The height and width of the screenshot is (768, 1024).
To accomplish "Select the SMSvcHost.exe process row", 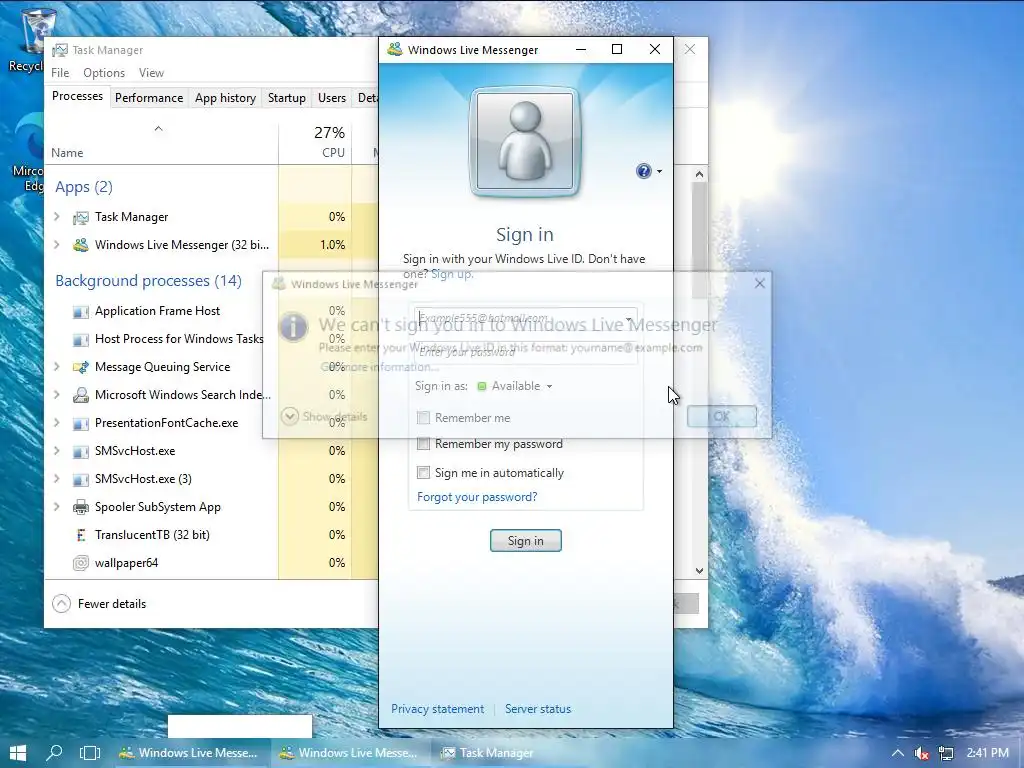I will (211, 451).
